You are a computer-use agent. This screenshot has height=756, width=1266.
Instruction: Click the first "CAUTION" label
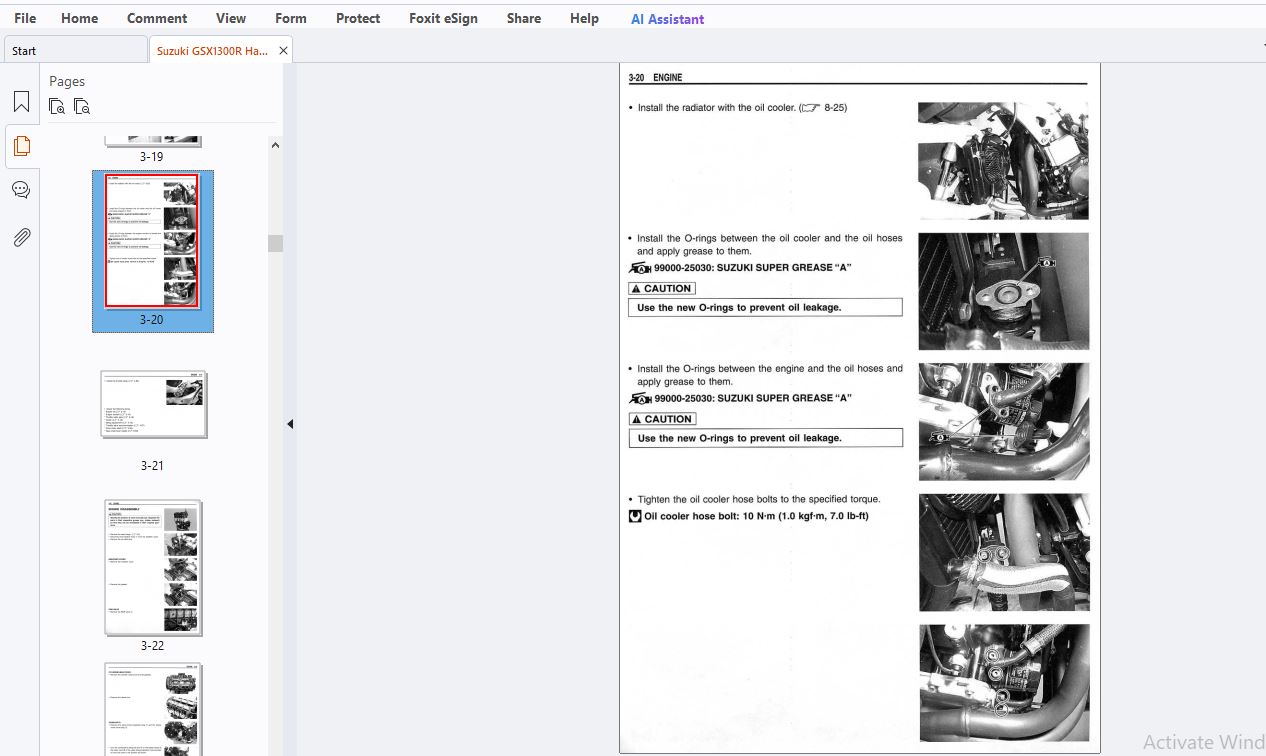[662, 288]
